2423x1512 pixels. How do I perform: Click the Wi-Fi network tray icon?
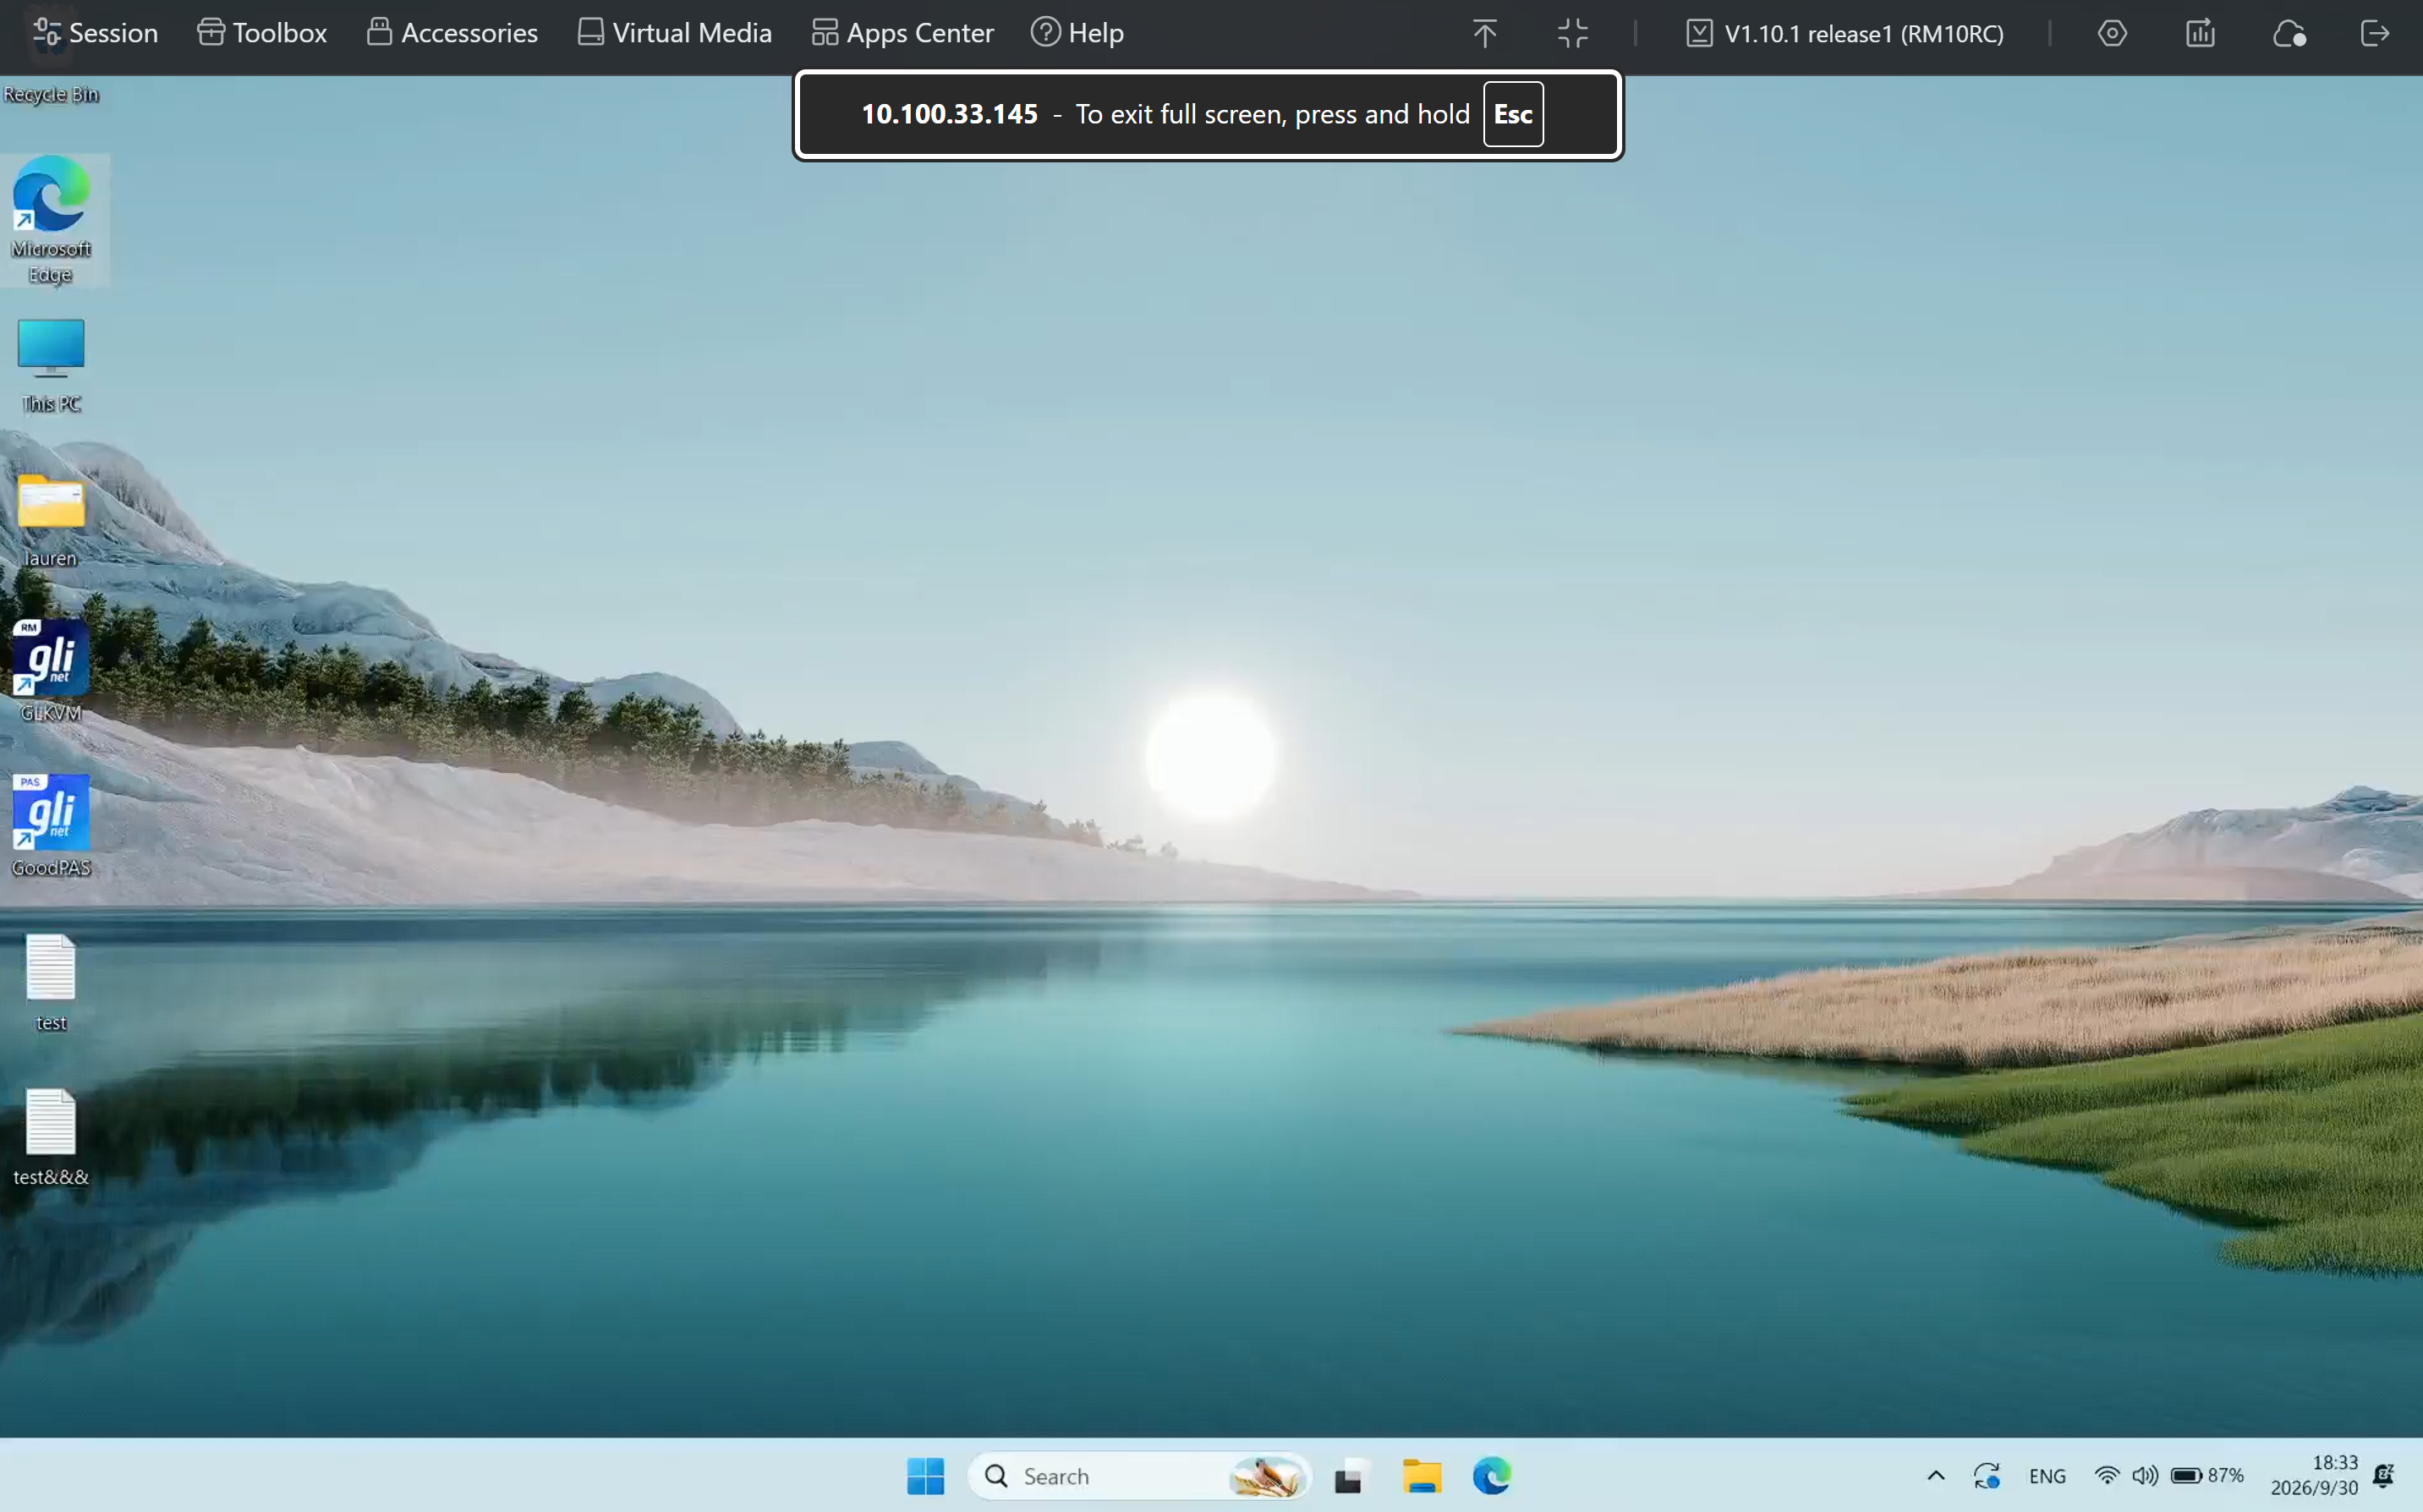[2107, 1476]
